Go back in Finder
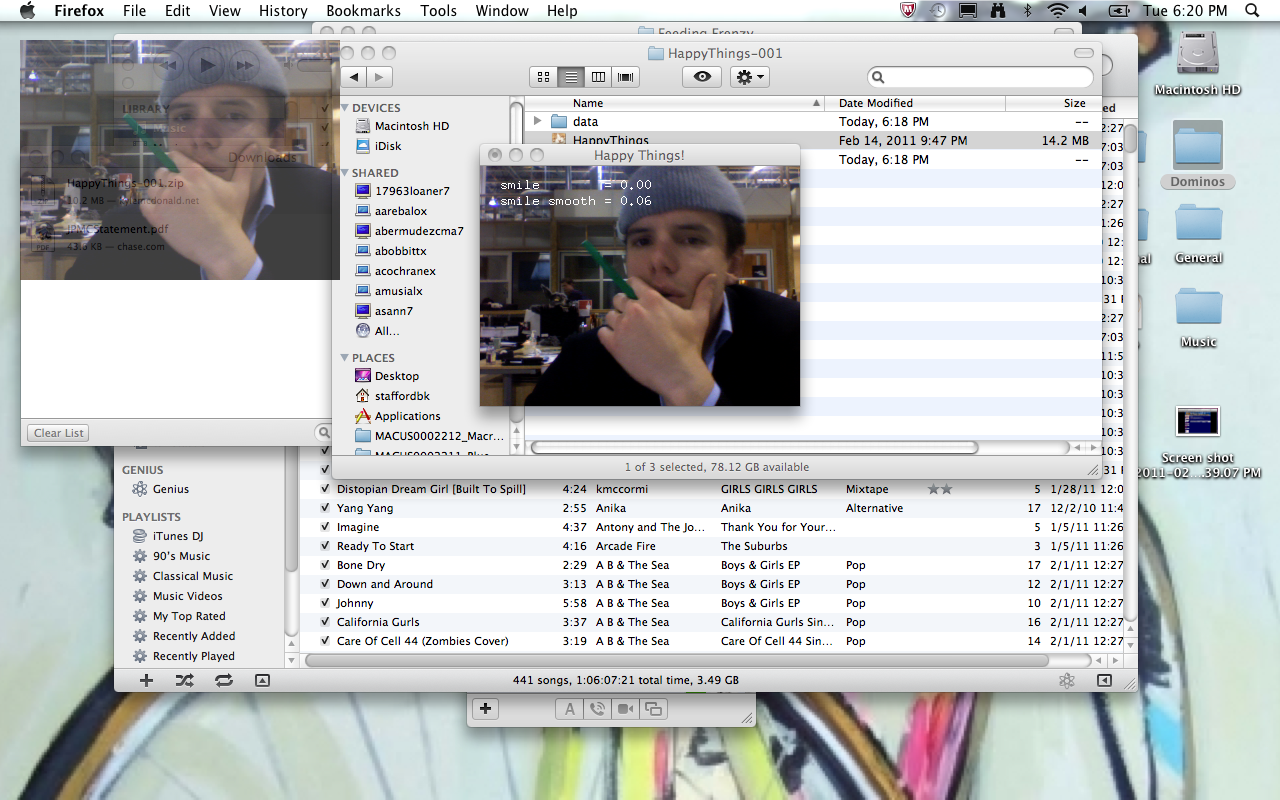 [354, 77]
